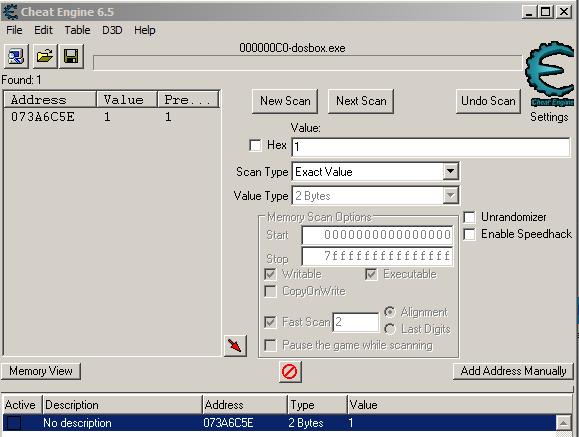Click the Next Scan button
579x437 pixels.
[x=361, y=101]
